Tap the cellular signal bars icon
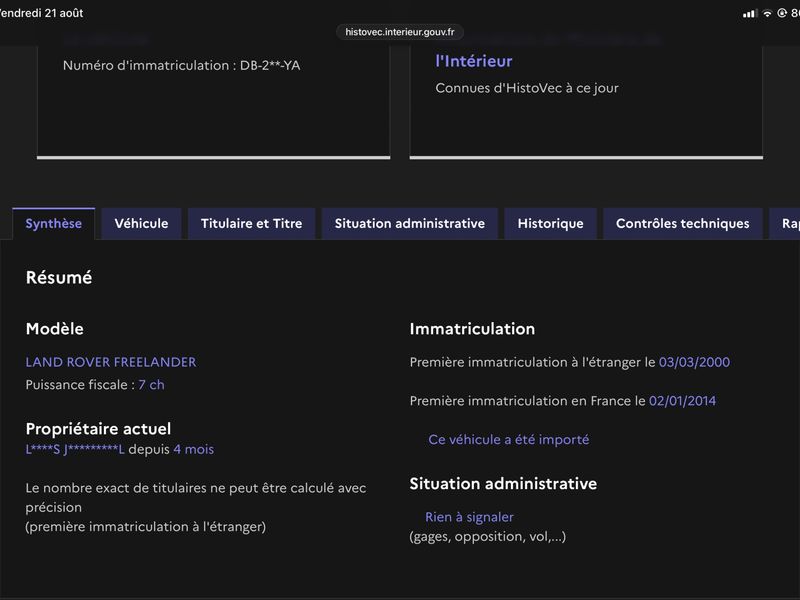This screenshot has height=600, width=800. point(750,14)
